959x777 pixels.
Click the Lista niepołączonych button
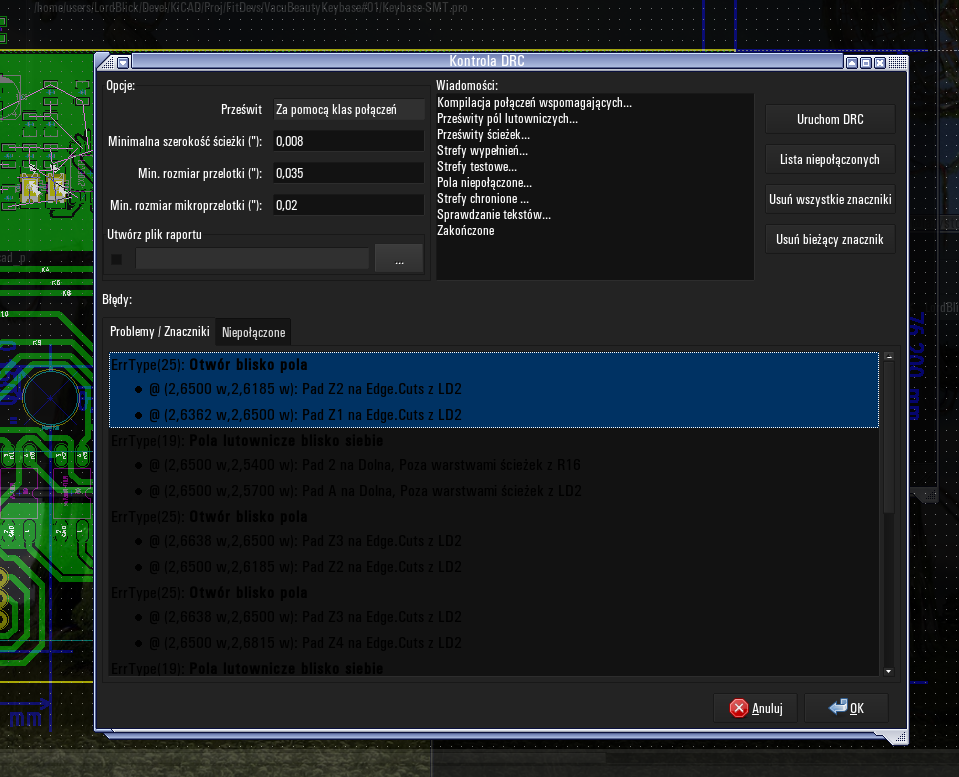[830, 159]
